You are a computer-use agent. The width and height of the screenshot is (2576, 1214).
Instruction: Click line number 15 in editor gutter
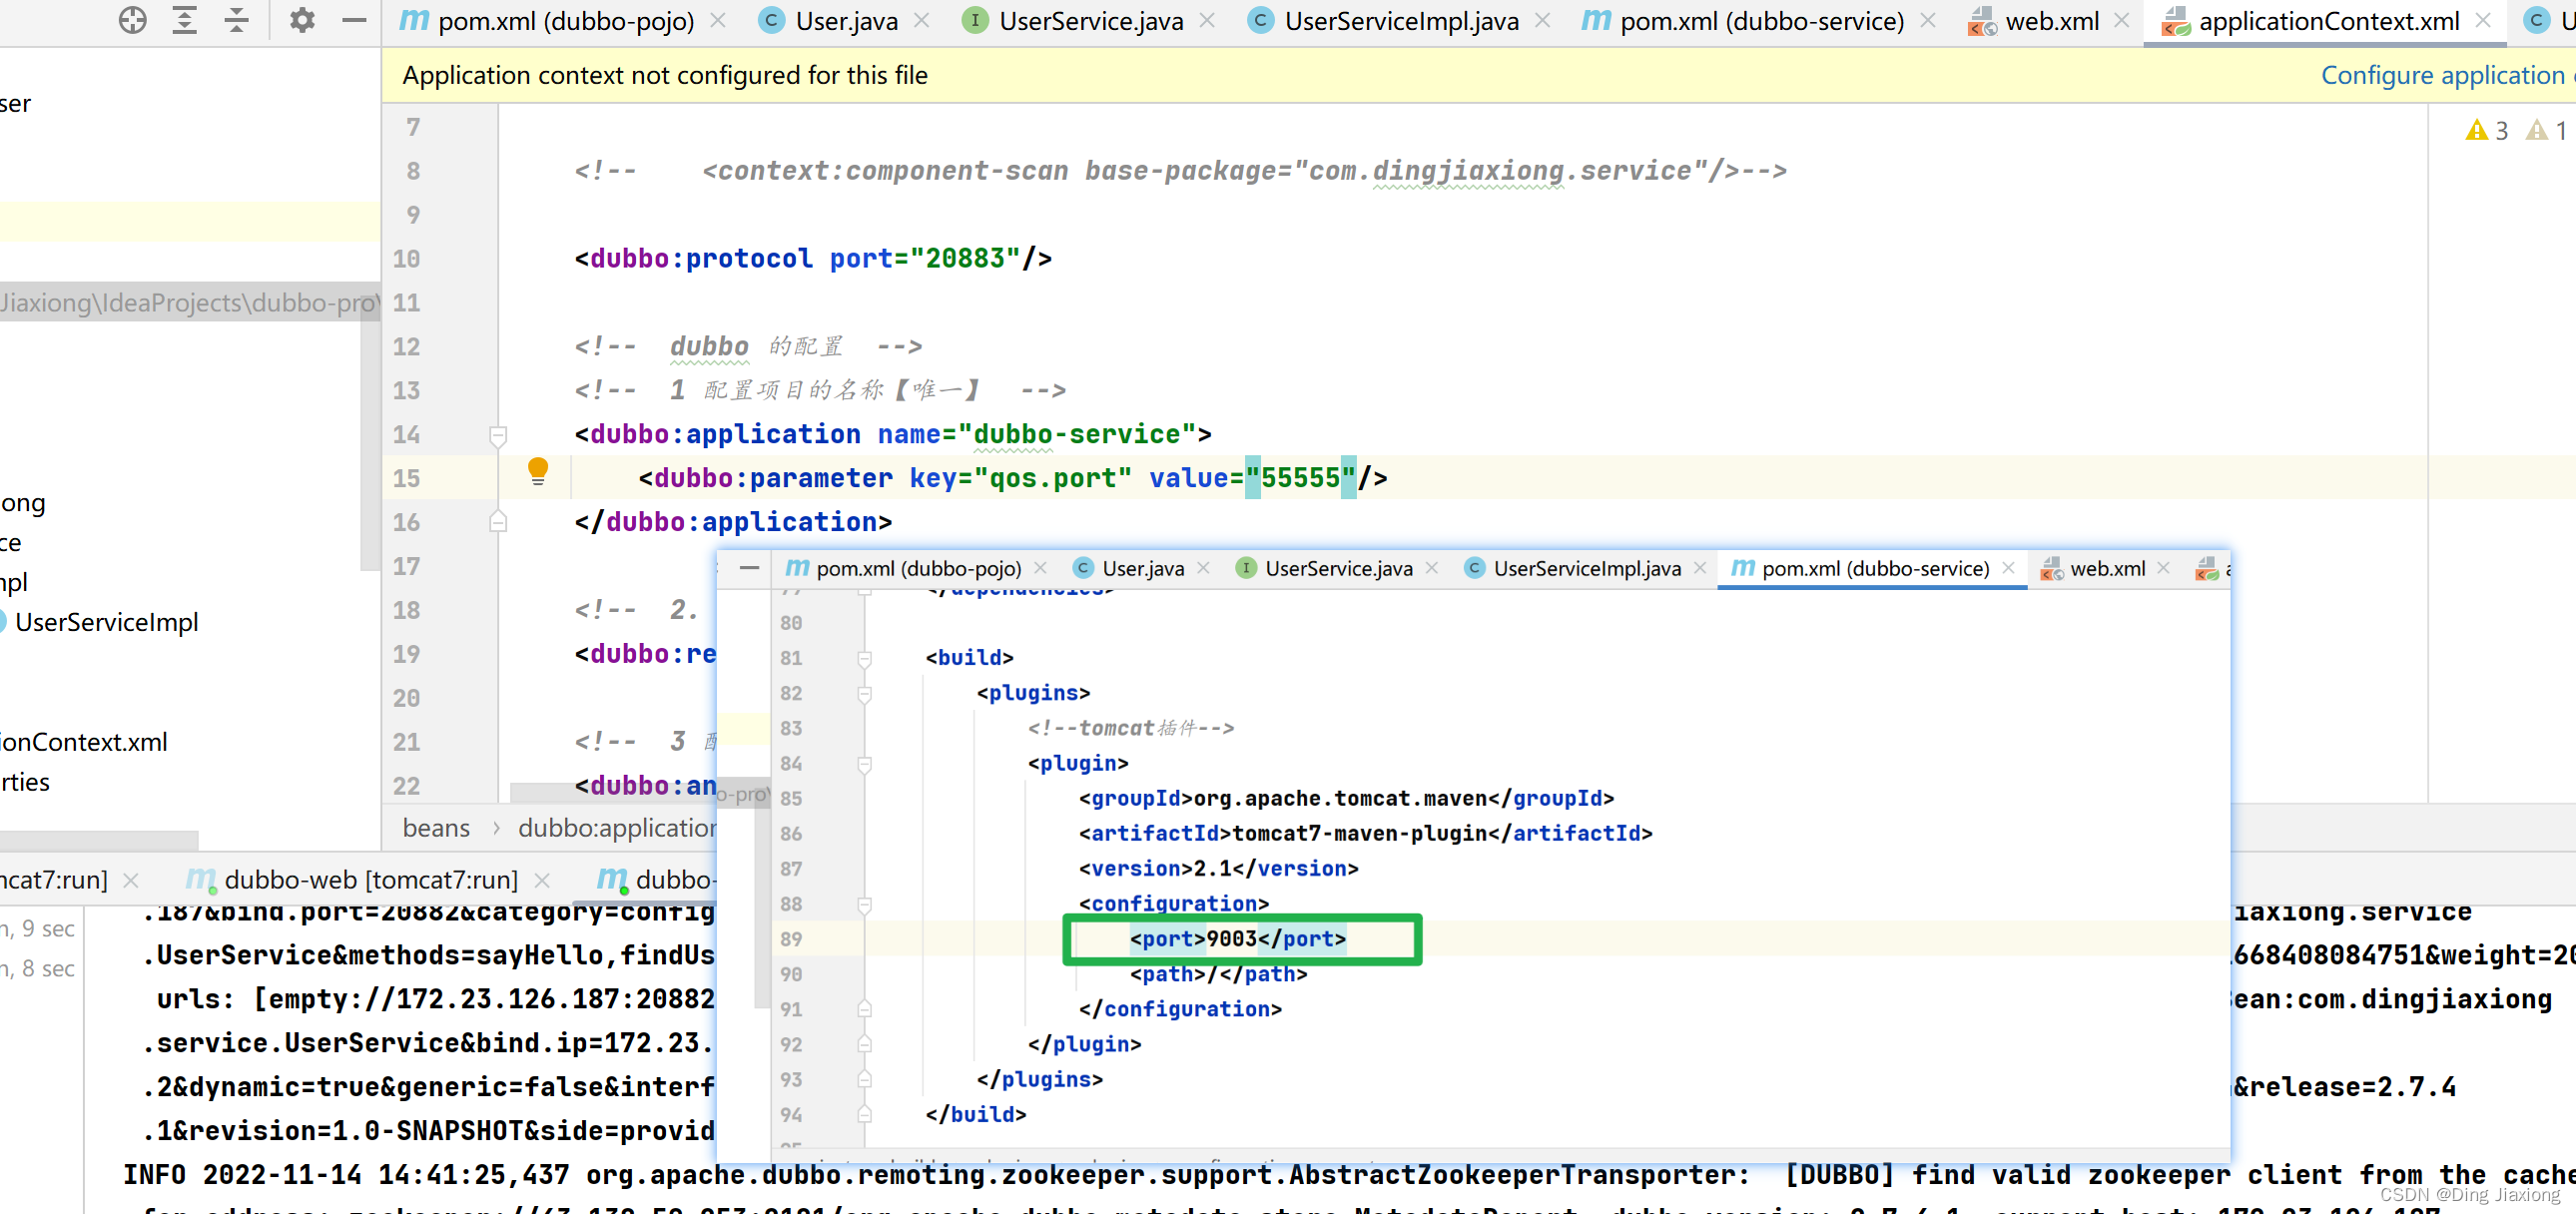407,478
